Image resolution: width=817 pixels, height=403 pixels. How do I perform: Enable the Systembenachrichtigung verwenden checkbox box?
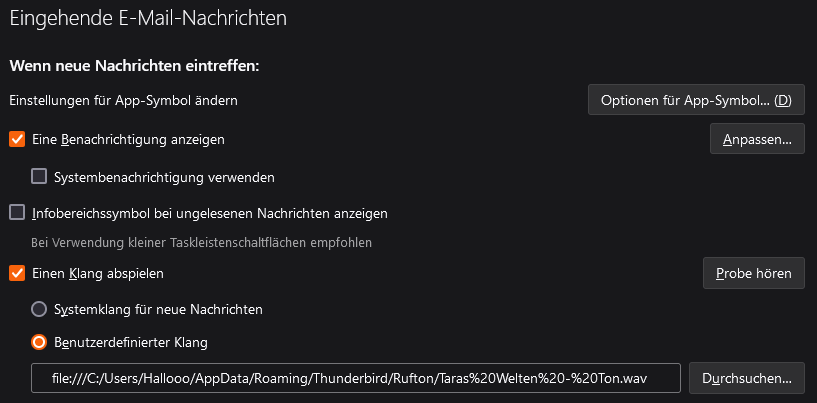pos(40,177)
